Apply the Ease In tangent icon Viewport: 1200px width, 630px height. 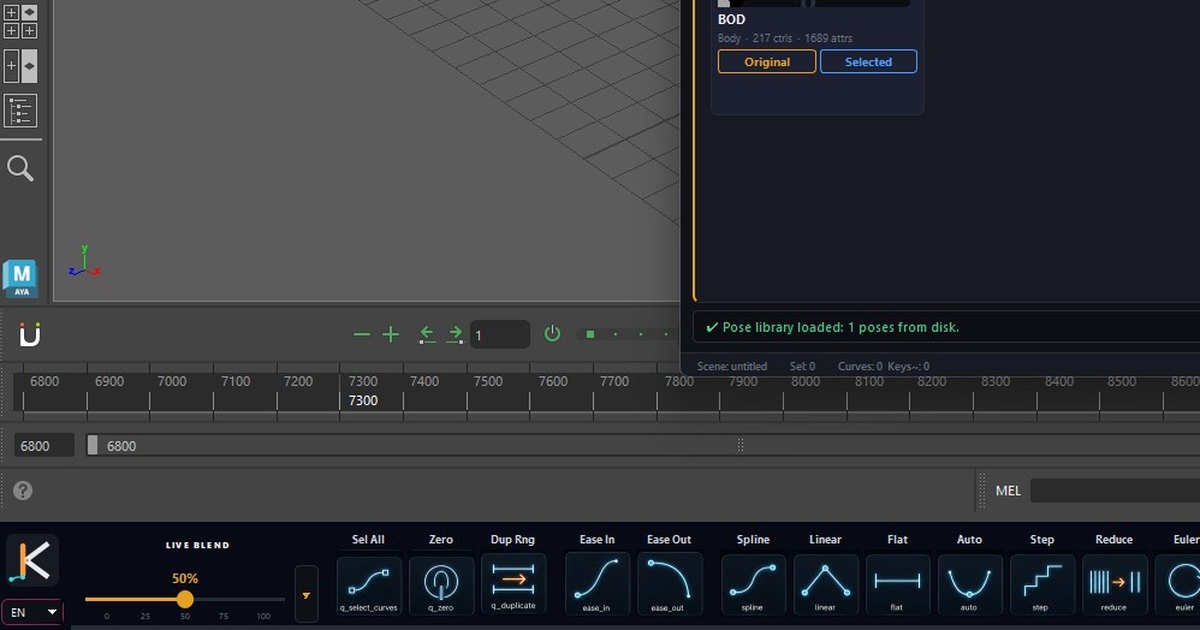click(597, 584)
